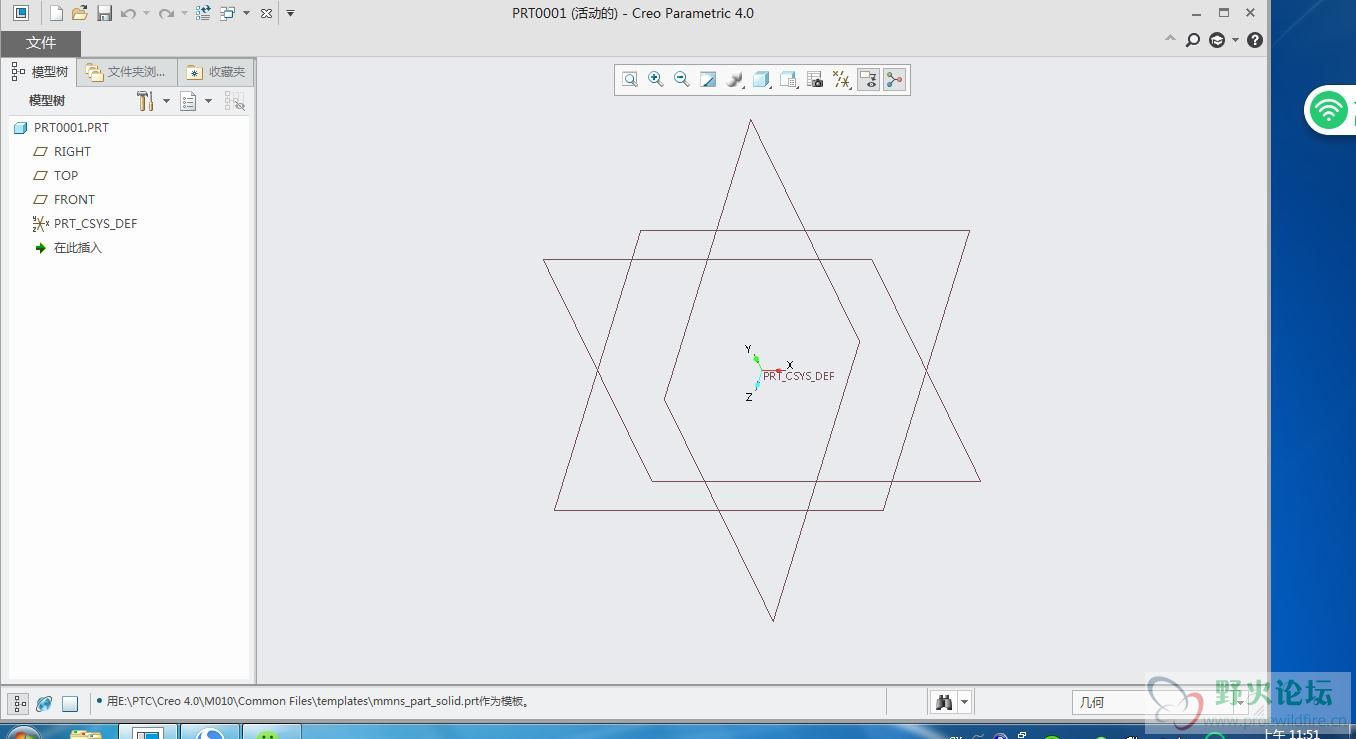
Task: Open the view manager icon
Action: [x=789, y=80]
